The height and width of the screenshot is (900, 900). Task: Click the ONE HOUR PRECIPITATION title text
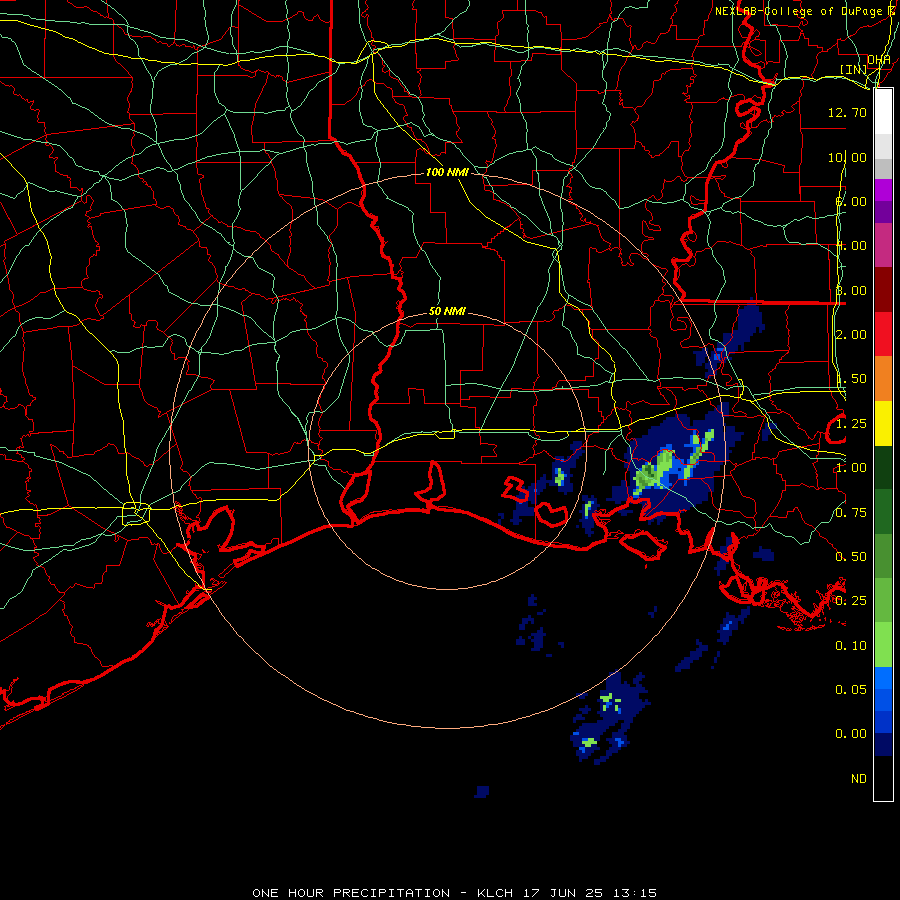(x=351, y=893)
